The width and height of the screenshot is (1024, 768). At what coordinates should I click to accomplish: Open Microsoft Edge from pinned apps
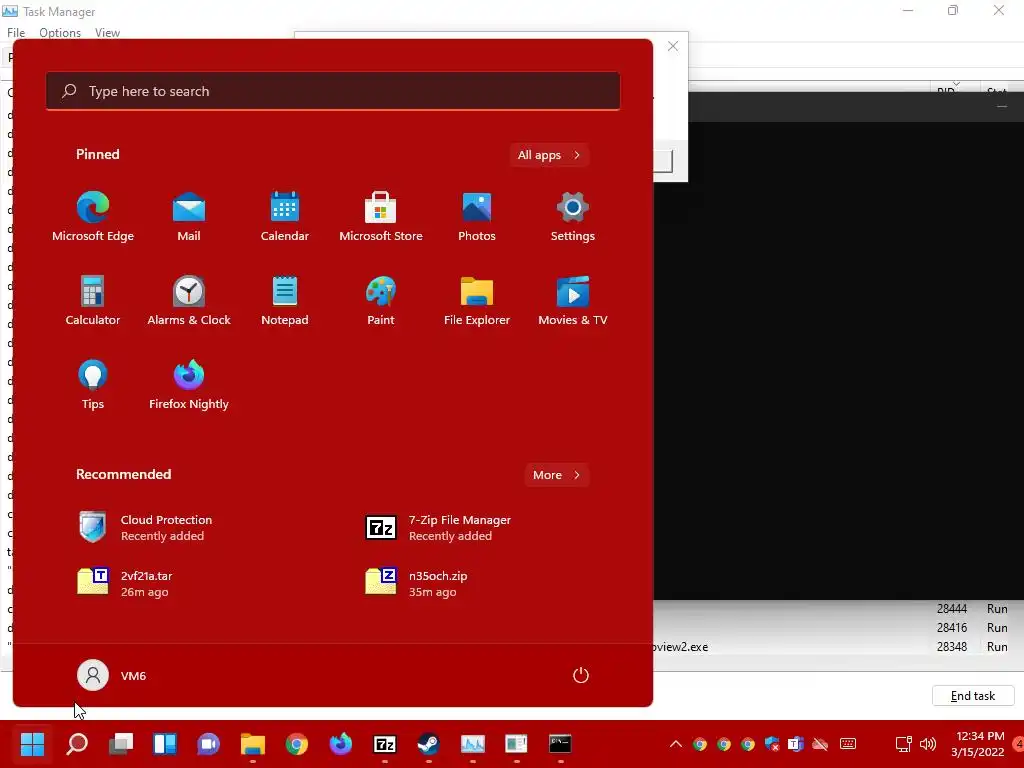click(93, 217)
